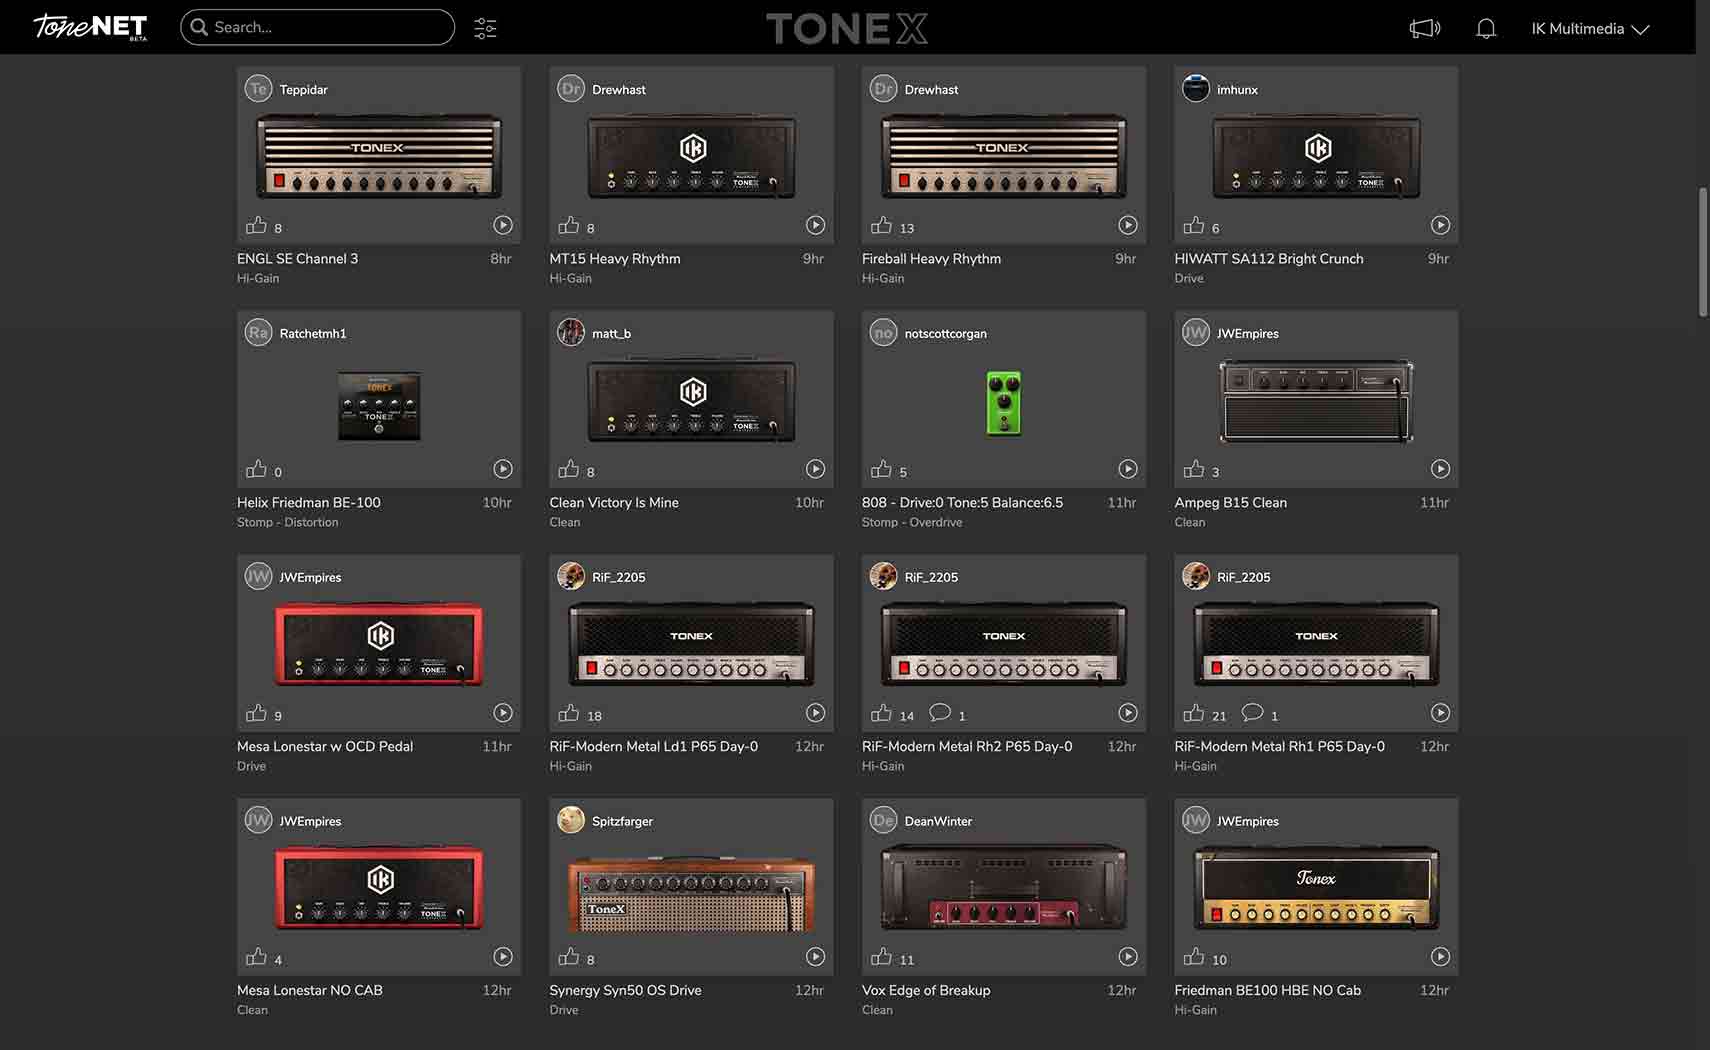Like the 808 overdrive pedal tone
Image resolution: width=1710 pixels, height=1050 pixels.
pyautogui.click(x=881, y=469)
